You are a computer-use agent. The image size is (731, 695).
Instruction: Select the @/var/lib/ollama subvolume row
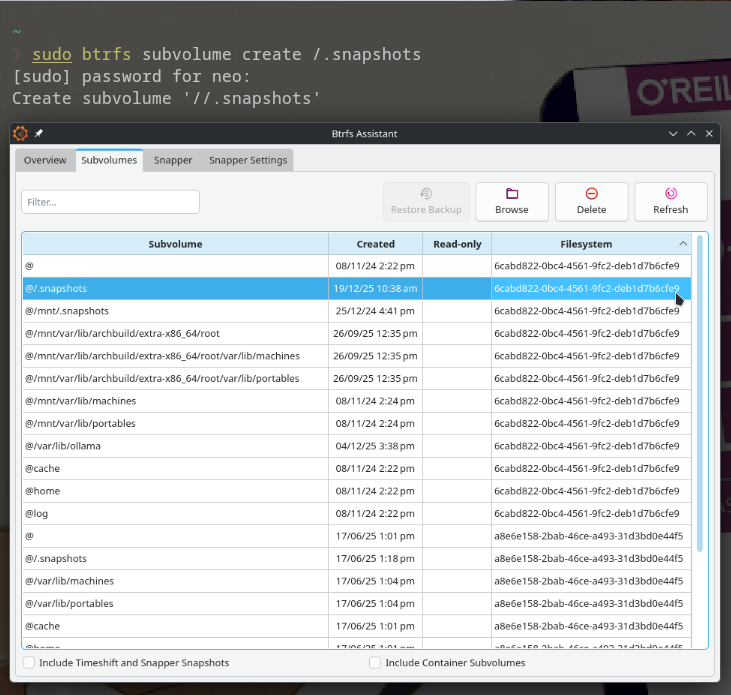click(175, 446)
